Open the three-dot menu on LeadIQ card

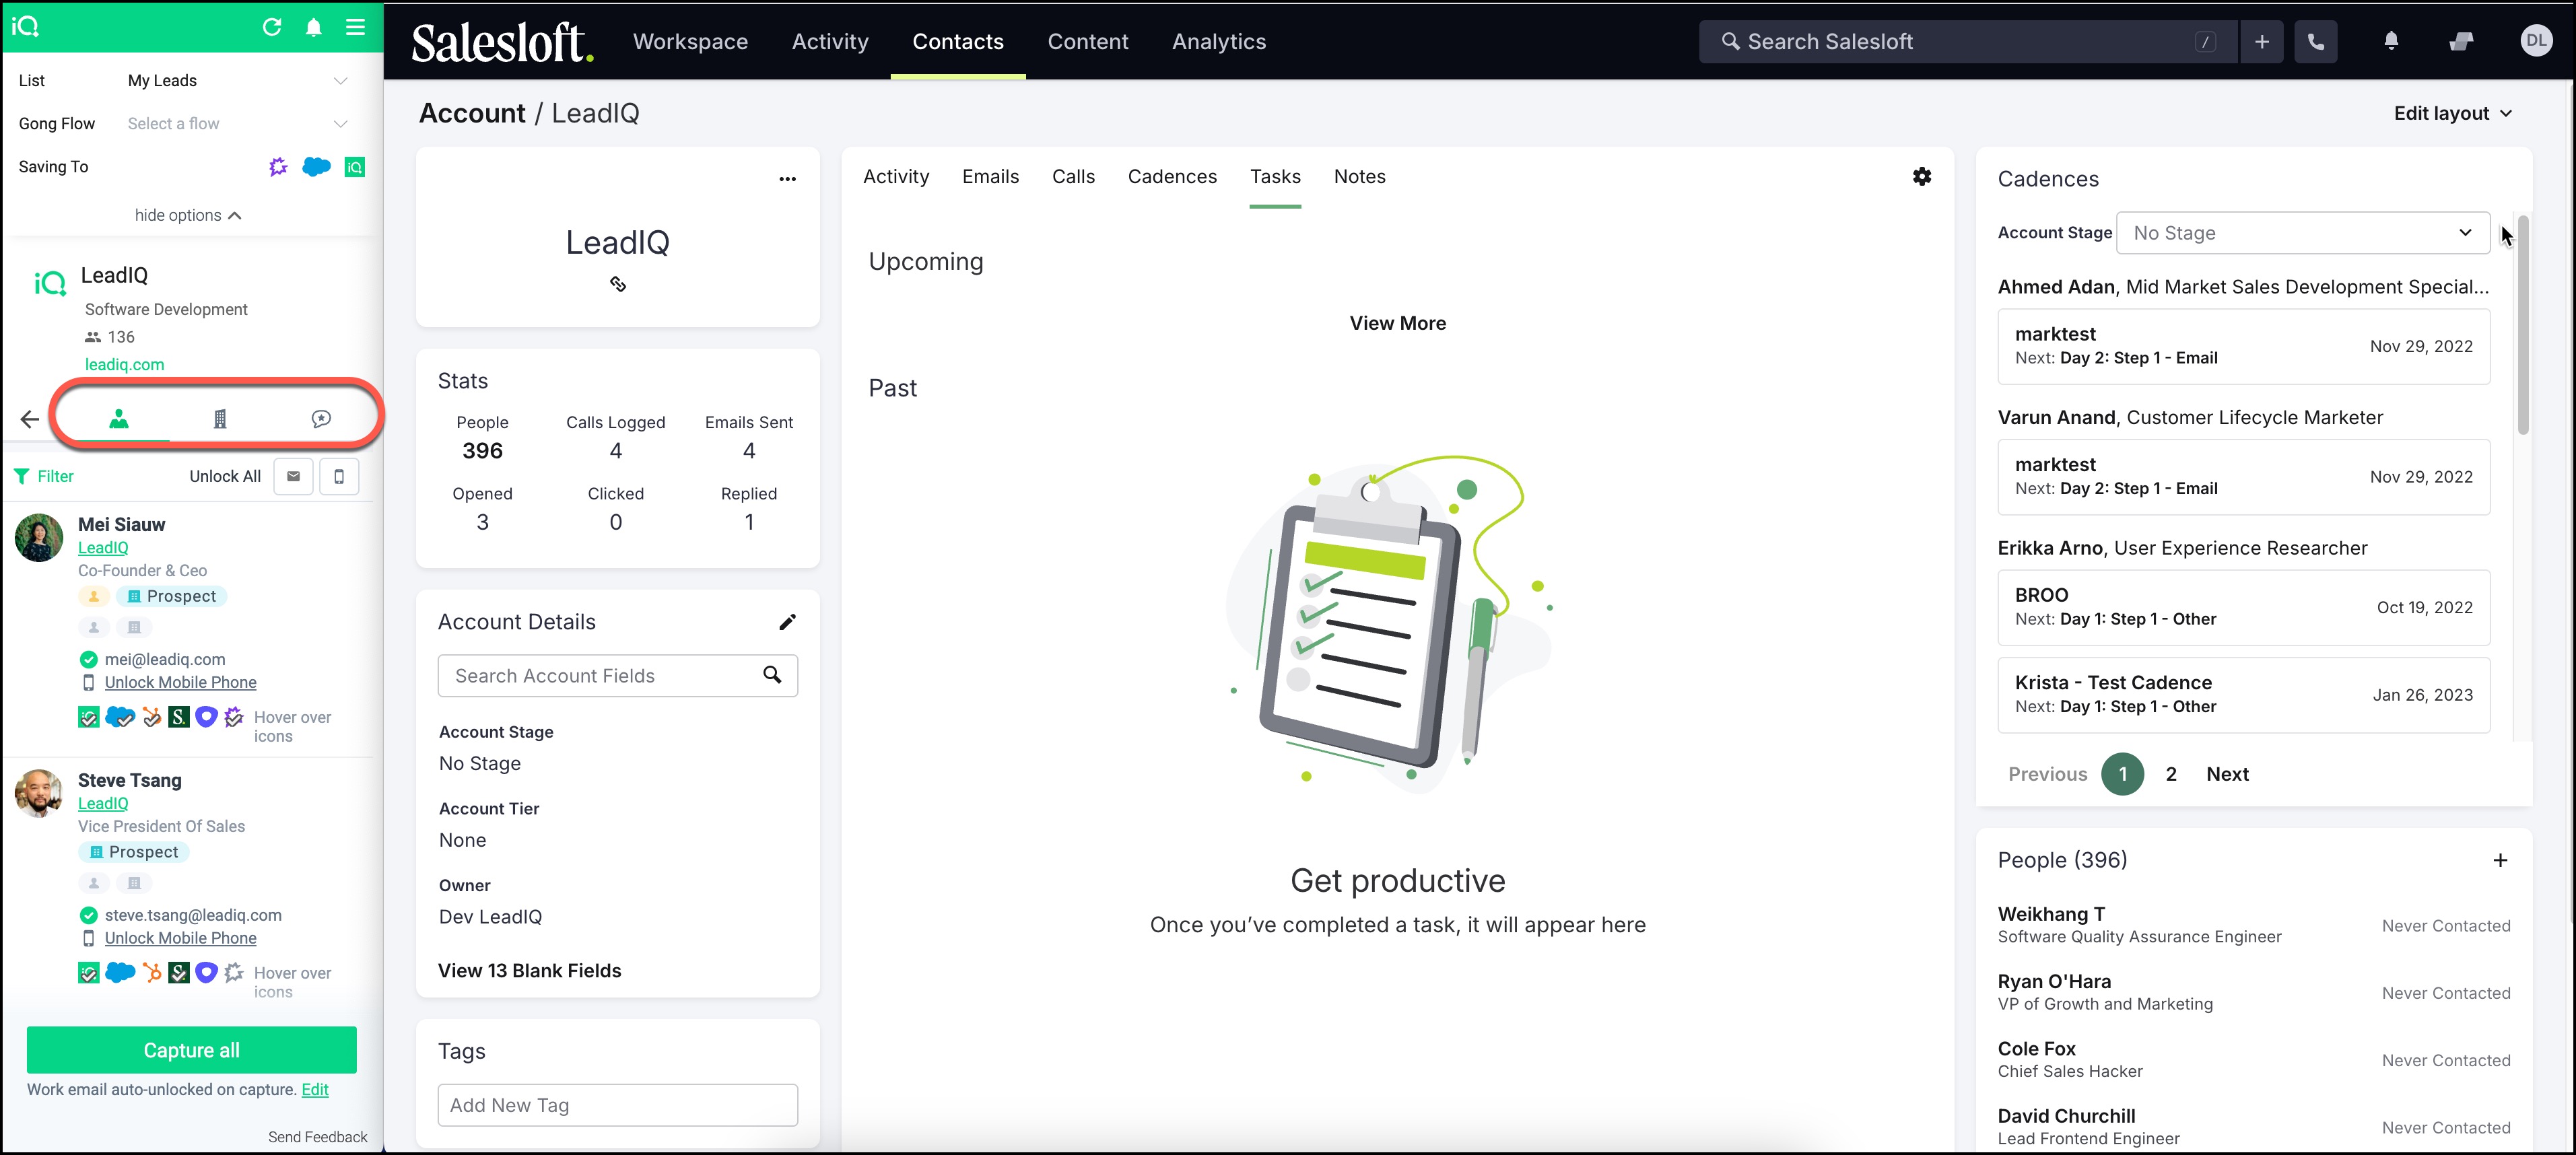pyautogui.click(x=788, y=179)
